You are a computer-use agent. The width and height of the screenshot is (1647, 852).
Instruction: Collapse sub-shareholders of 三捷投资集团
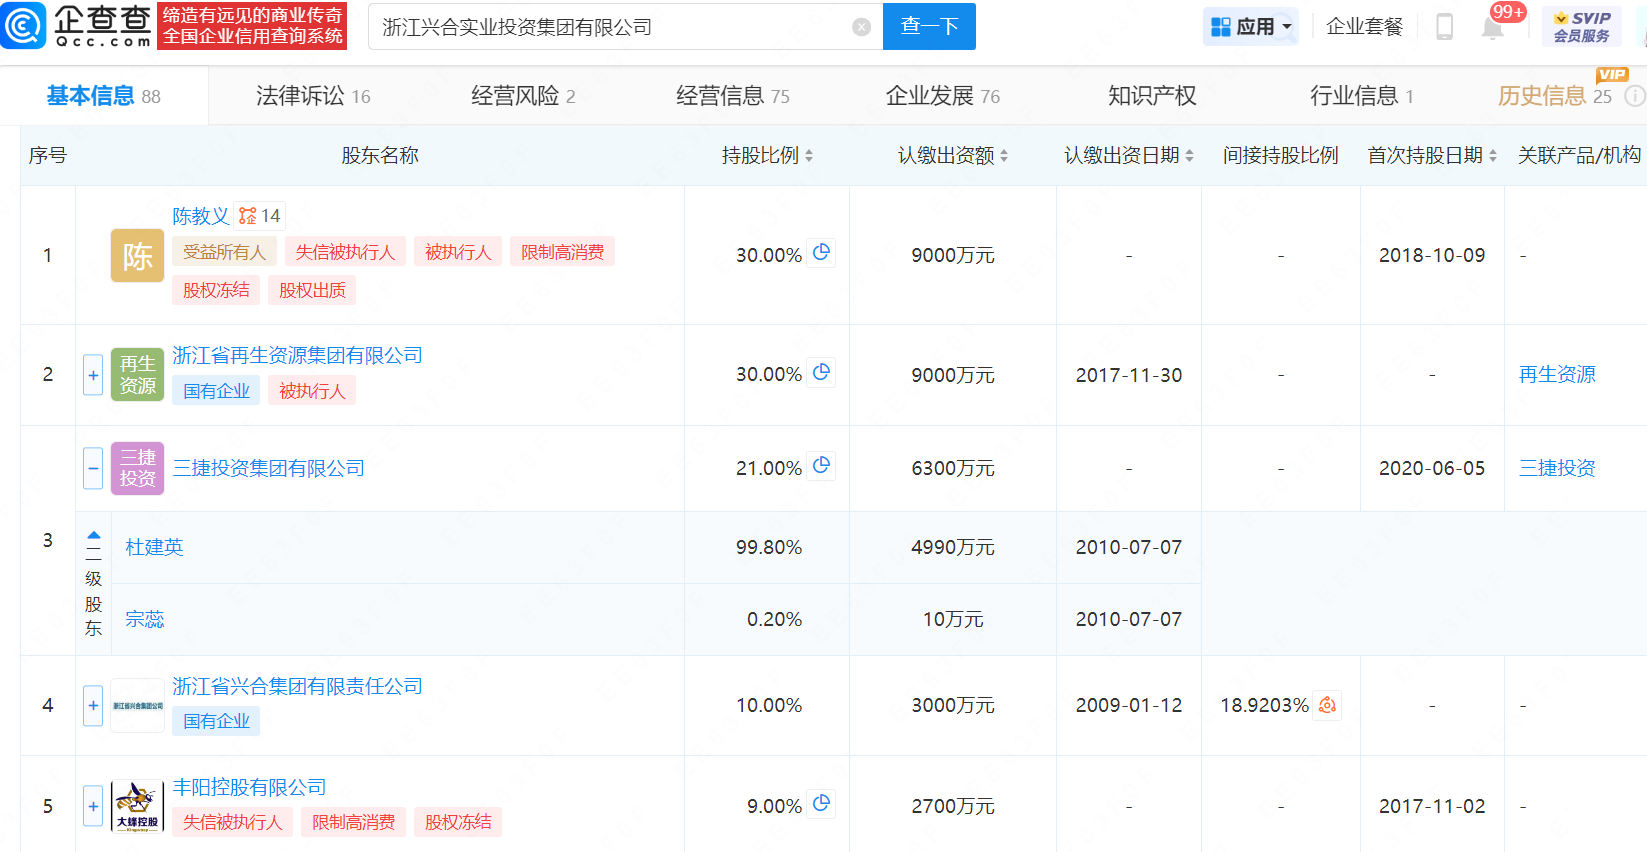tap(93, 468)
